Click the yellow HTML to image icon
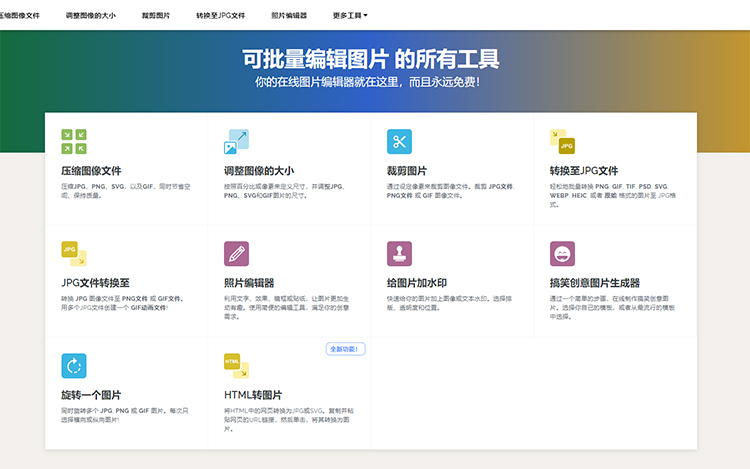750x469 pixels. tap(236, 365)
